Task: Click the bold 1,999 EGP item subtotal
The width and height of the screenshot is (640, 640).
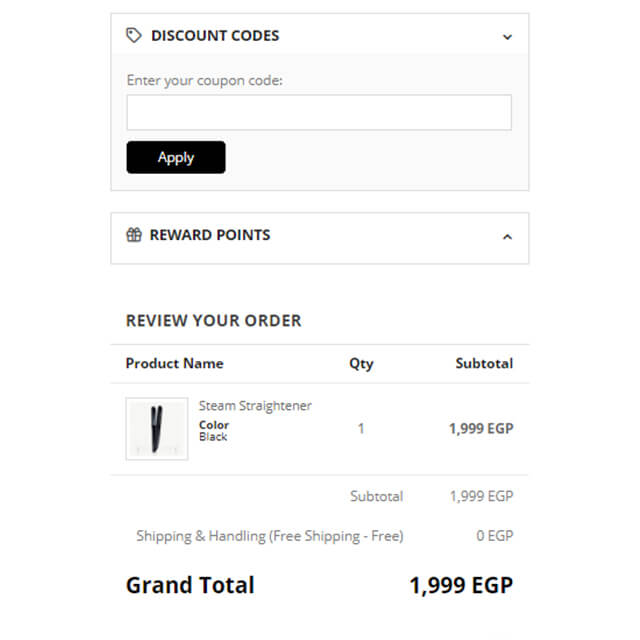Action: pyautogui.click(x=481, y=428)
